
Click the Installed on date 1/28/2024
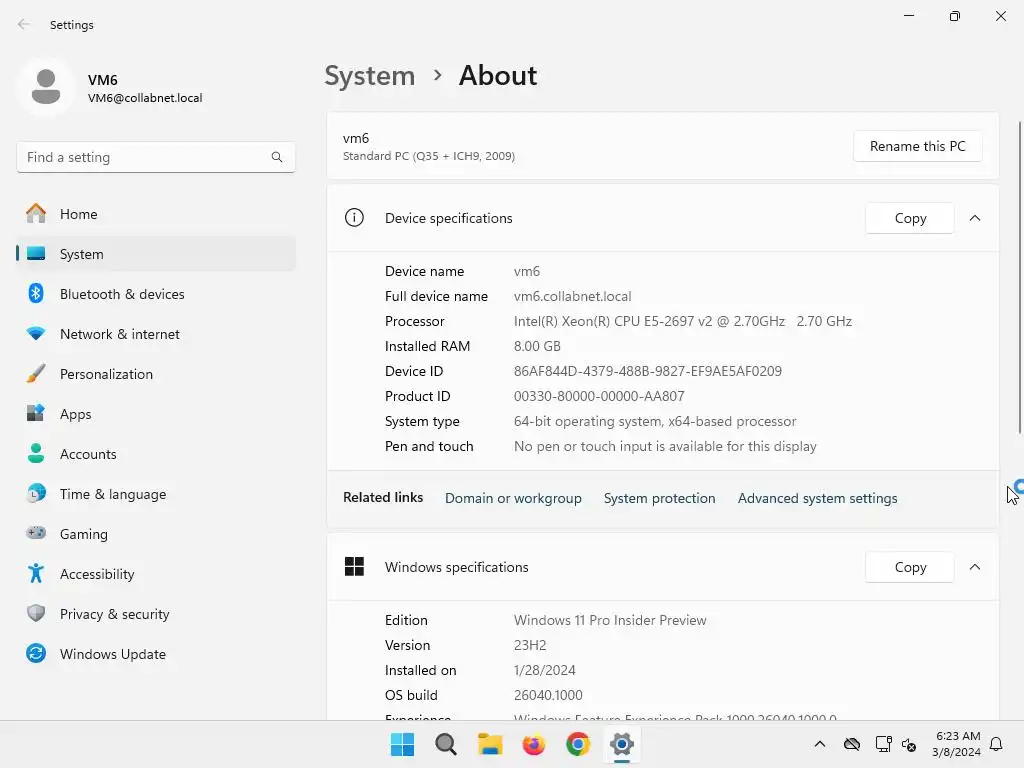click(545, 671)
